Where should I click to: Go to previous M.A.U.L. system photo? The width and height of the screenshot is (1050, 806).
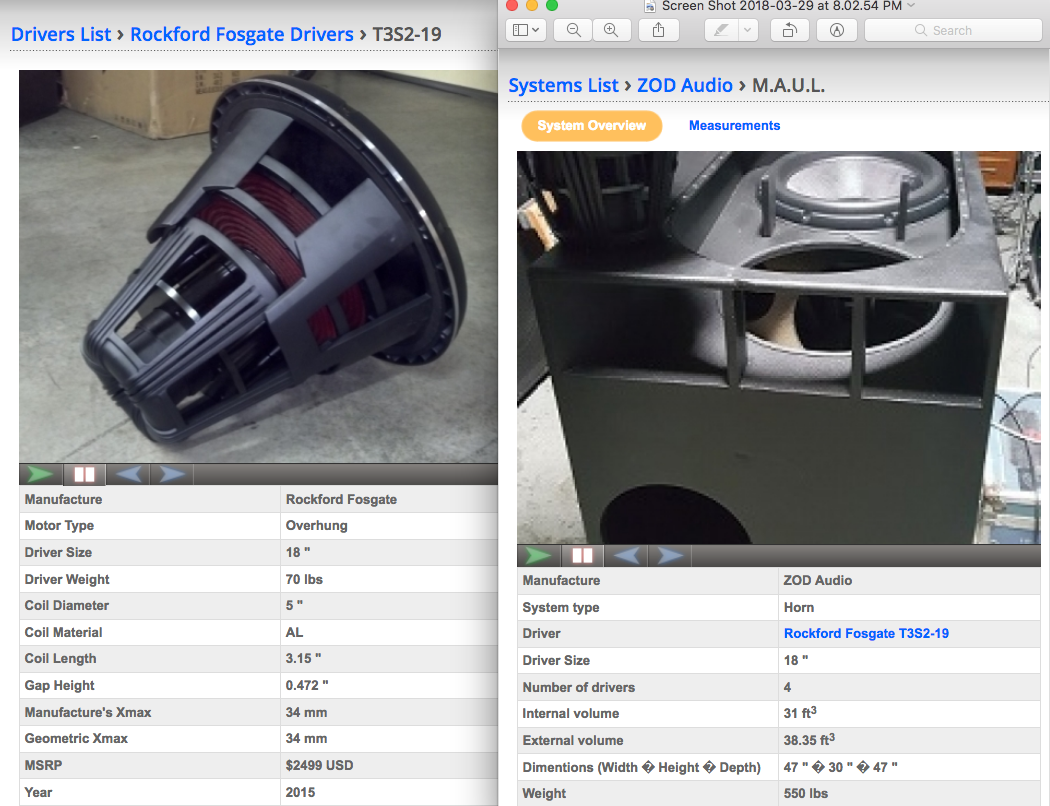(x=626, y=556)
